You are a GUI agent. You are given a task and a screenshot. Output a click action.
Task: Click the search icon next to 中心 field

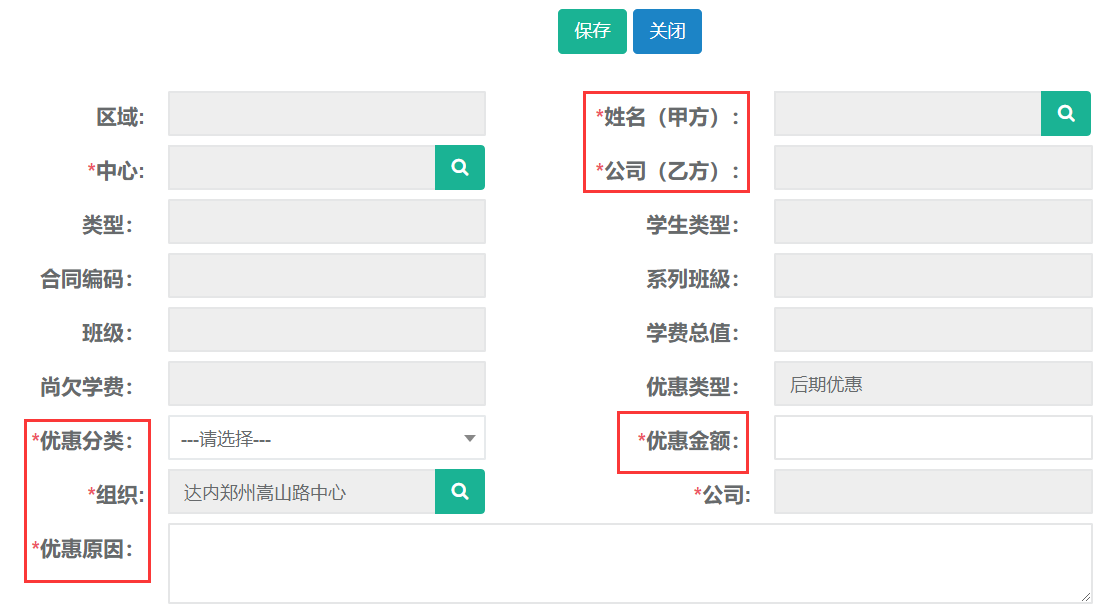click(x=459, y=168)
